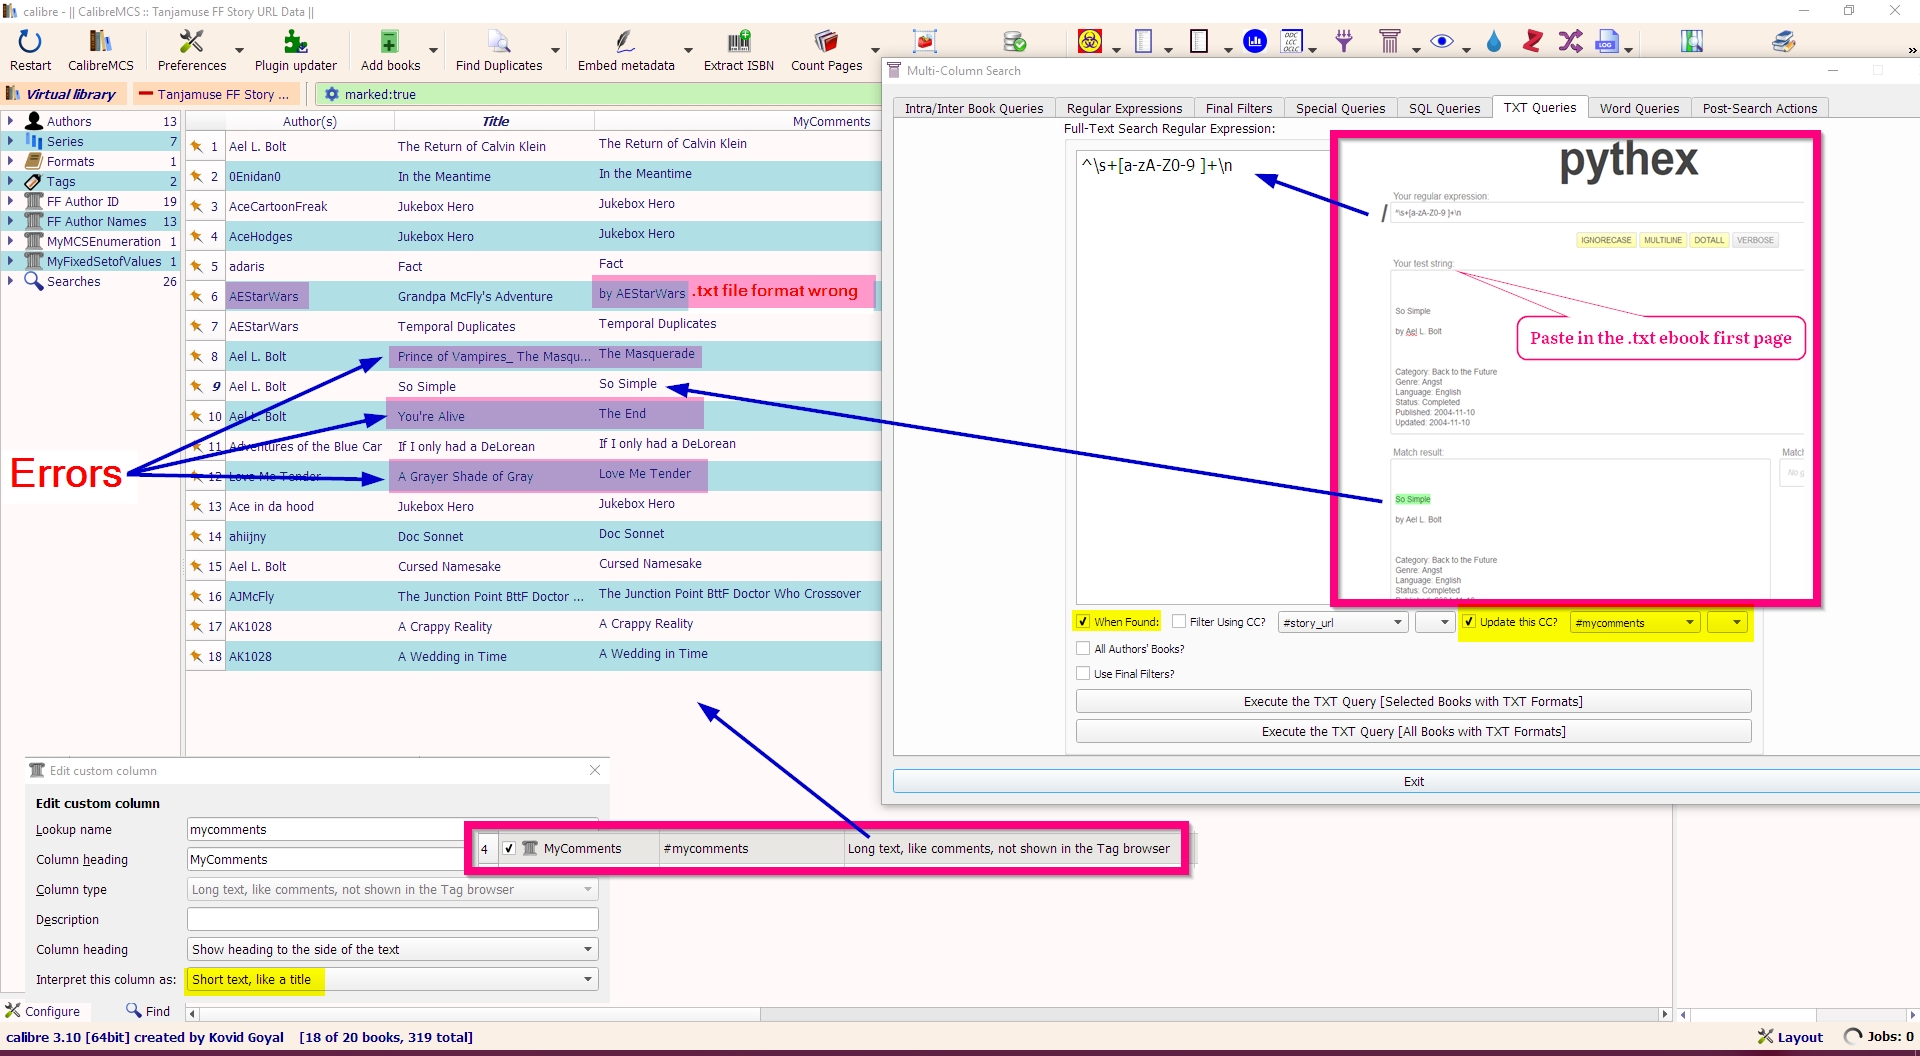
Task: Enable the Use Final Filters checkbox
Action: 1082,674
